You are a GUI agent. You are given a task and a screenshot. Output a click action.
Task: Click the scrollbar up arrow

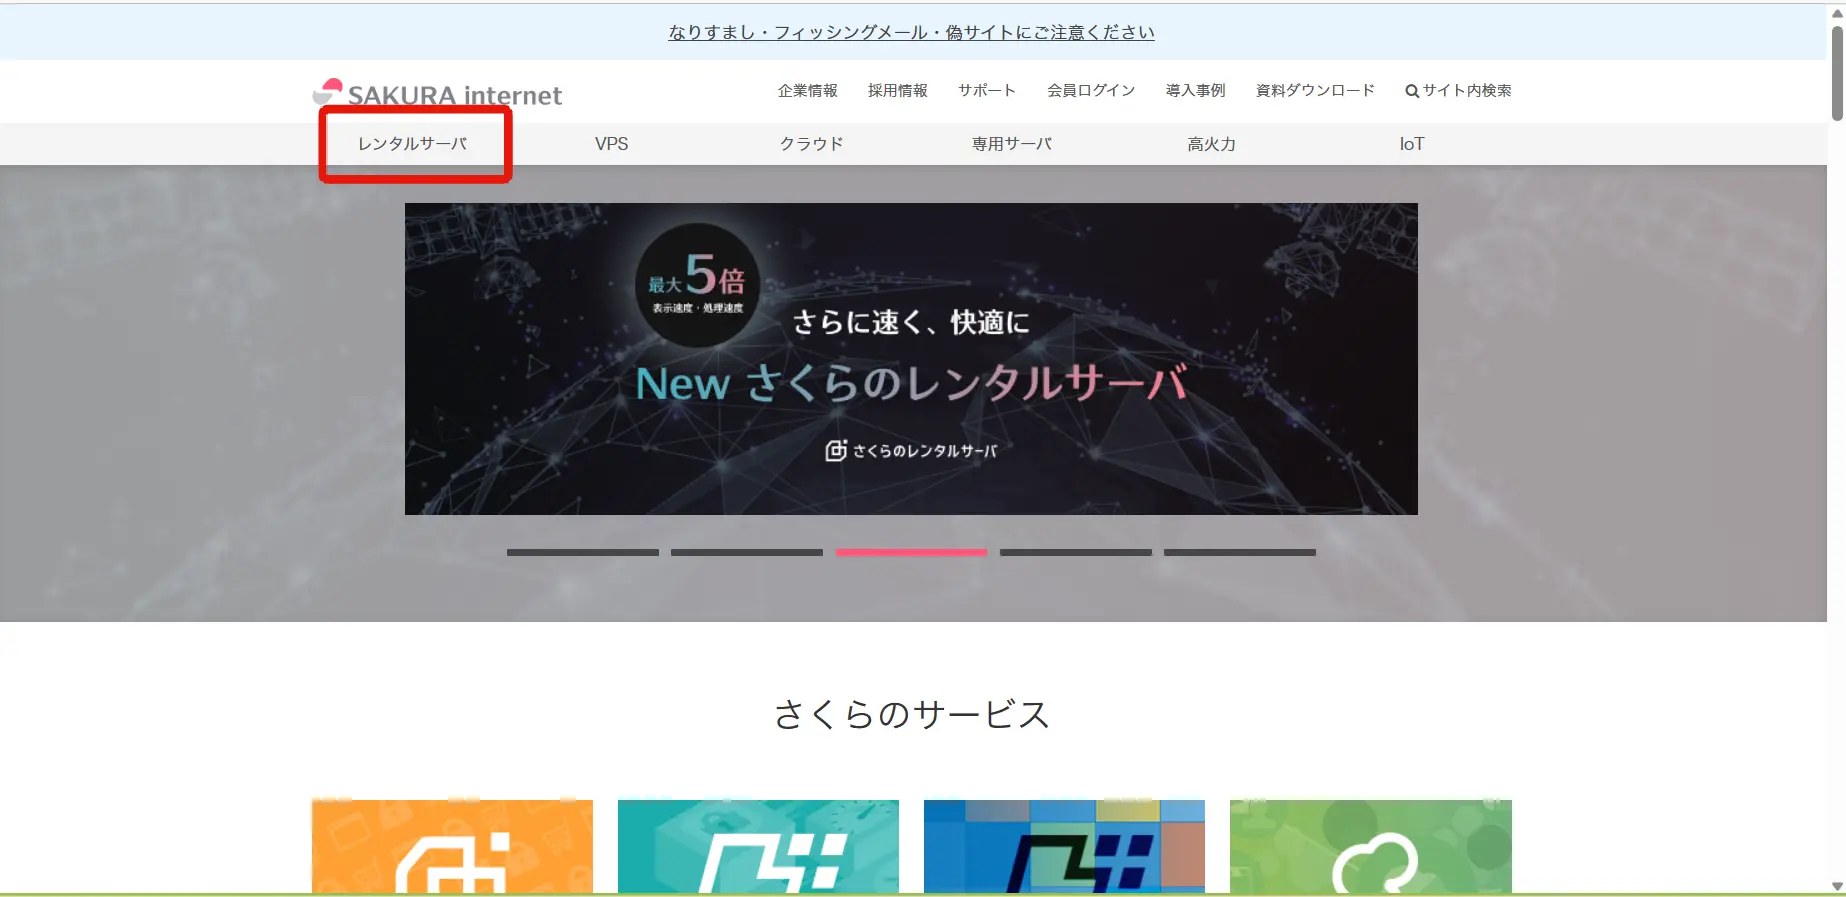click(1837, 13)
